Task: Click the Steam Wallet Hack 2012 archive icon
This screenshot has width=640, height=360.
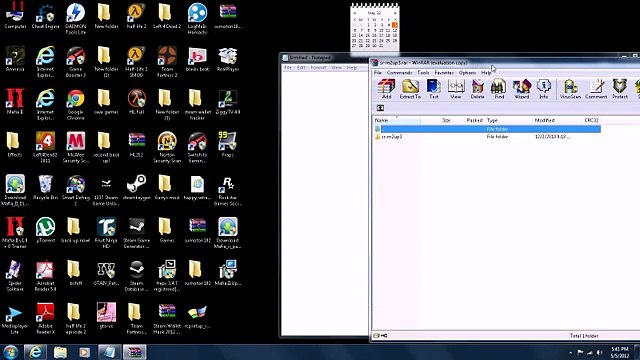Action: (x=167, y=318)
